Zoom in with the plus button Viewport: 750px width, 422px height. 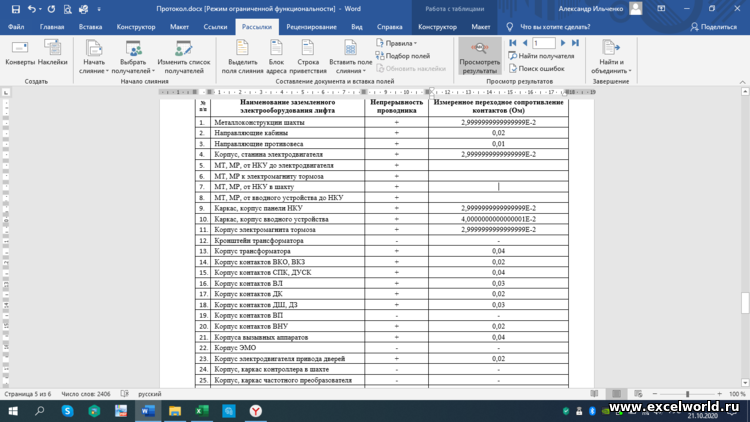tap(719, 394)
